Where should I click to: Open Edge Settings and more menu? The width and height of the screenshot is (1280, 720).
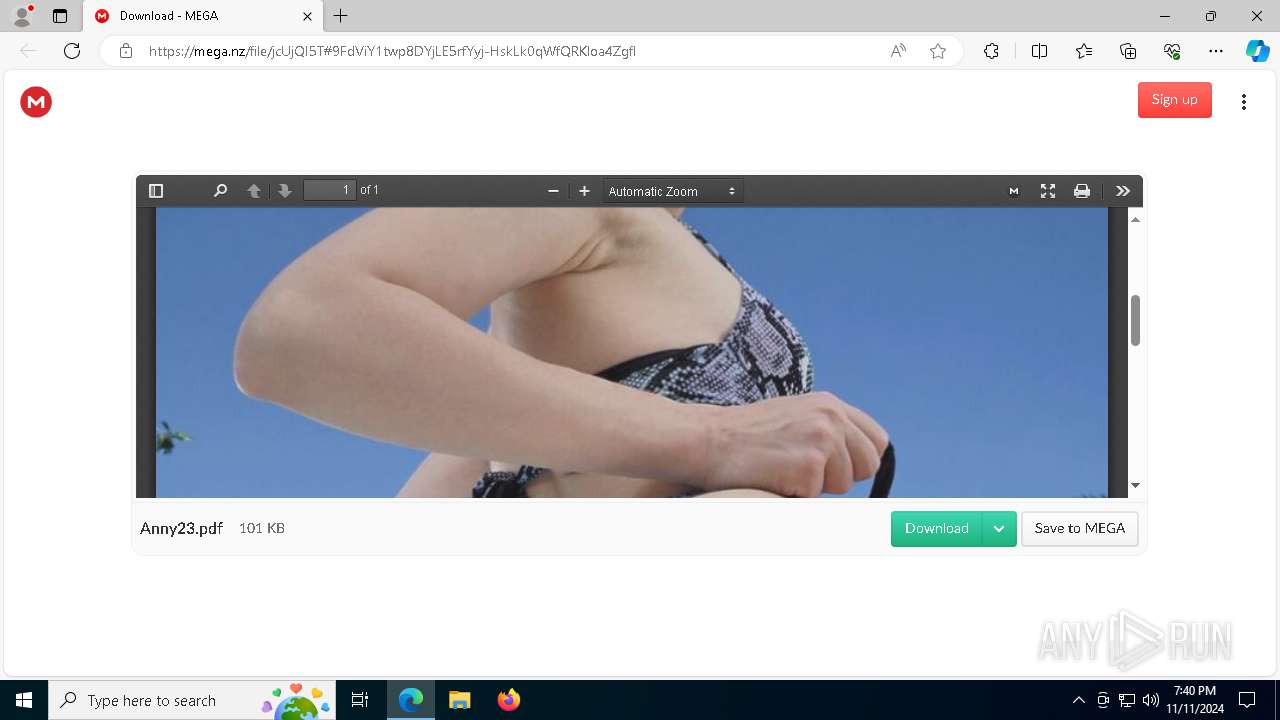tap(1216, 51)
